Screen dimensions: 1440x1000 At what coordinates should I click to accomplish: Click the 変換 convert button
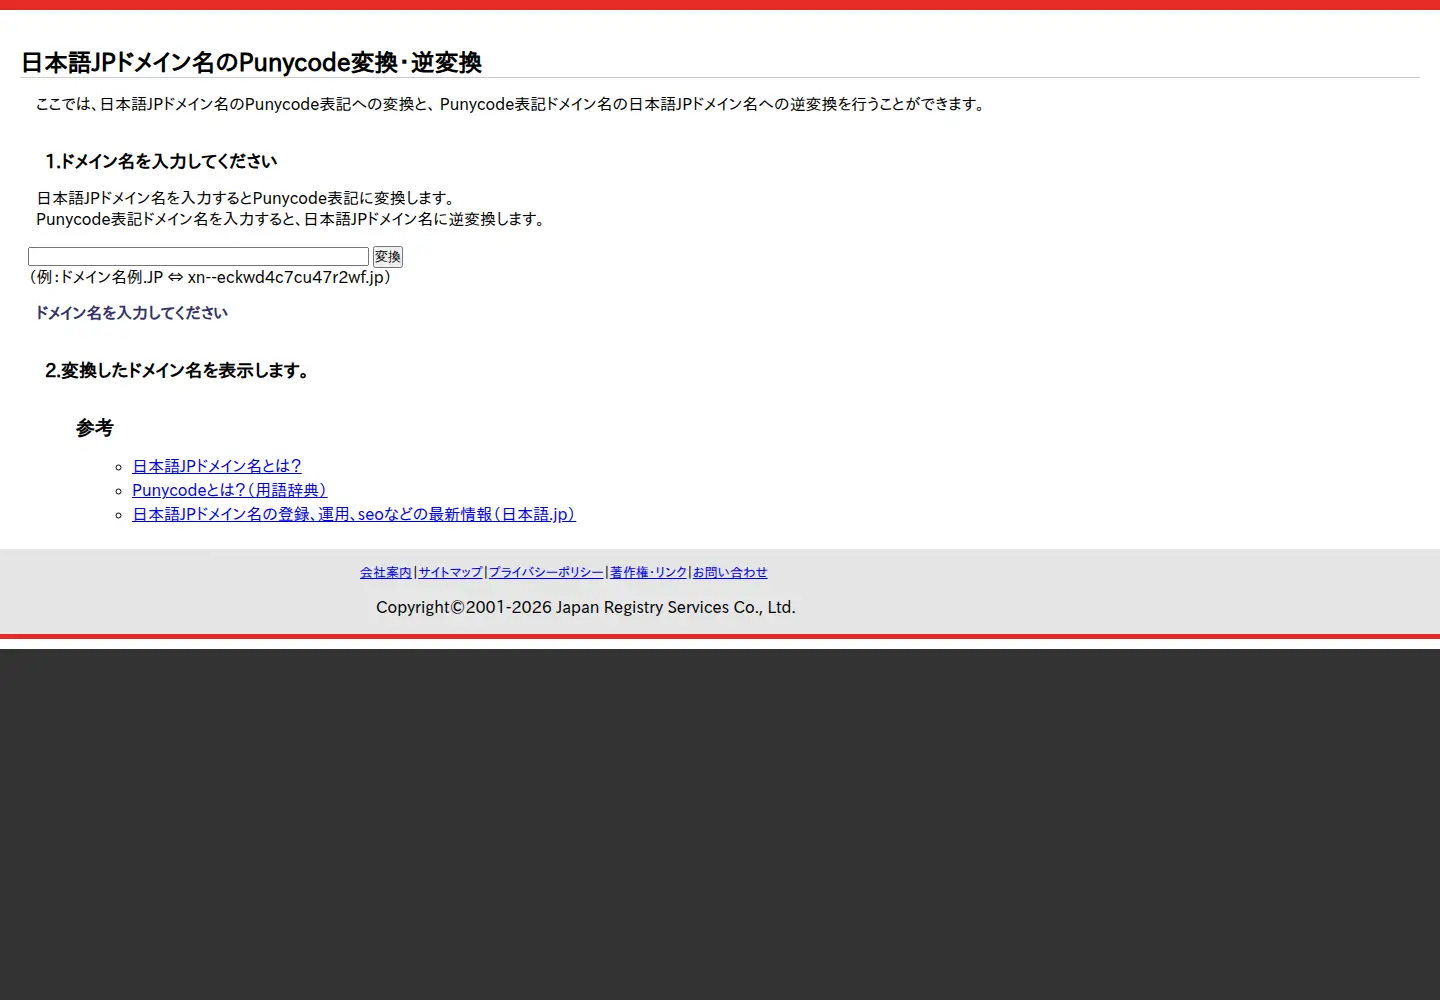click(x=388, y=257)
